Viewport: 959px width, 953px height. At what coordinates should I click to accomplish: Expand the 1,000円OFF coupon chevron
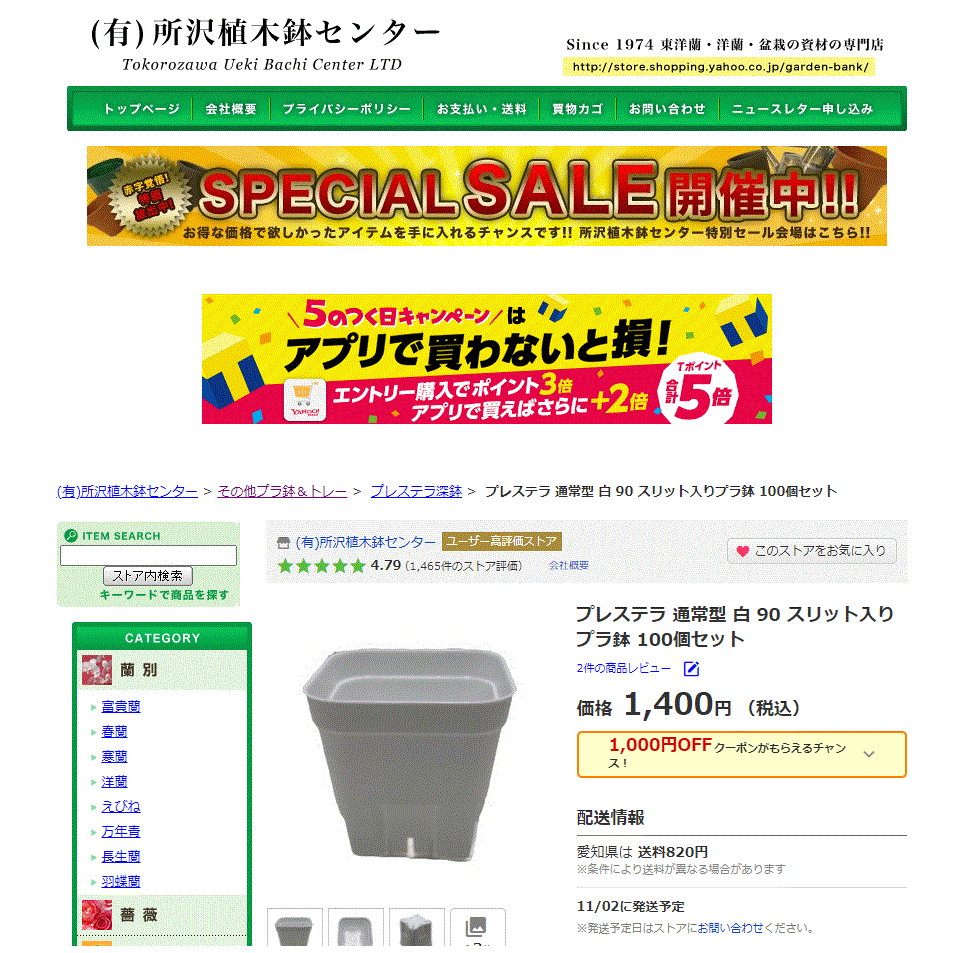868,754
